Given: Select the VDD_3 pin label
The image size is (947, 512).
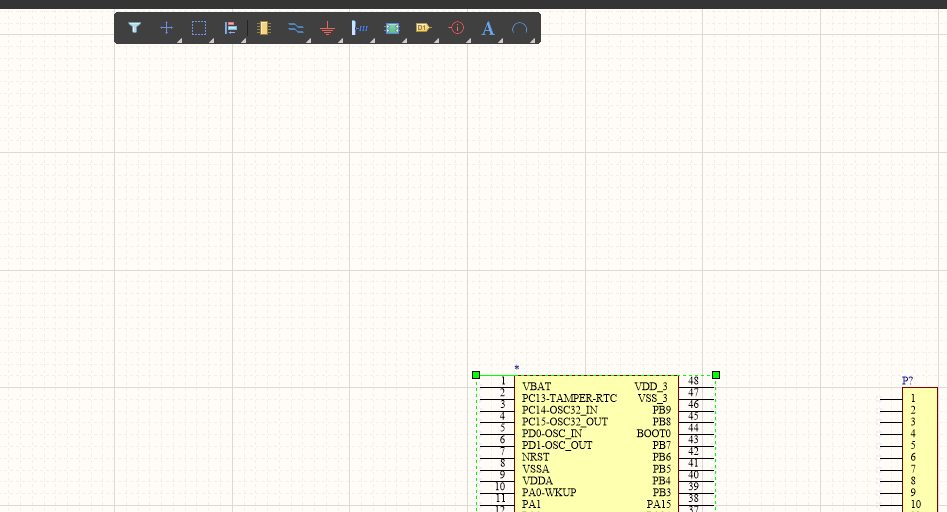Looking at the screenshot, I should point(651,386).
